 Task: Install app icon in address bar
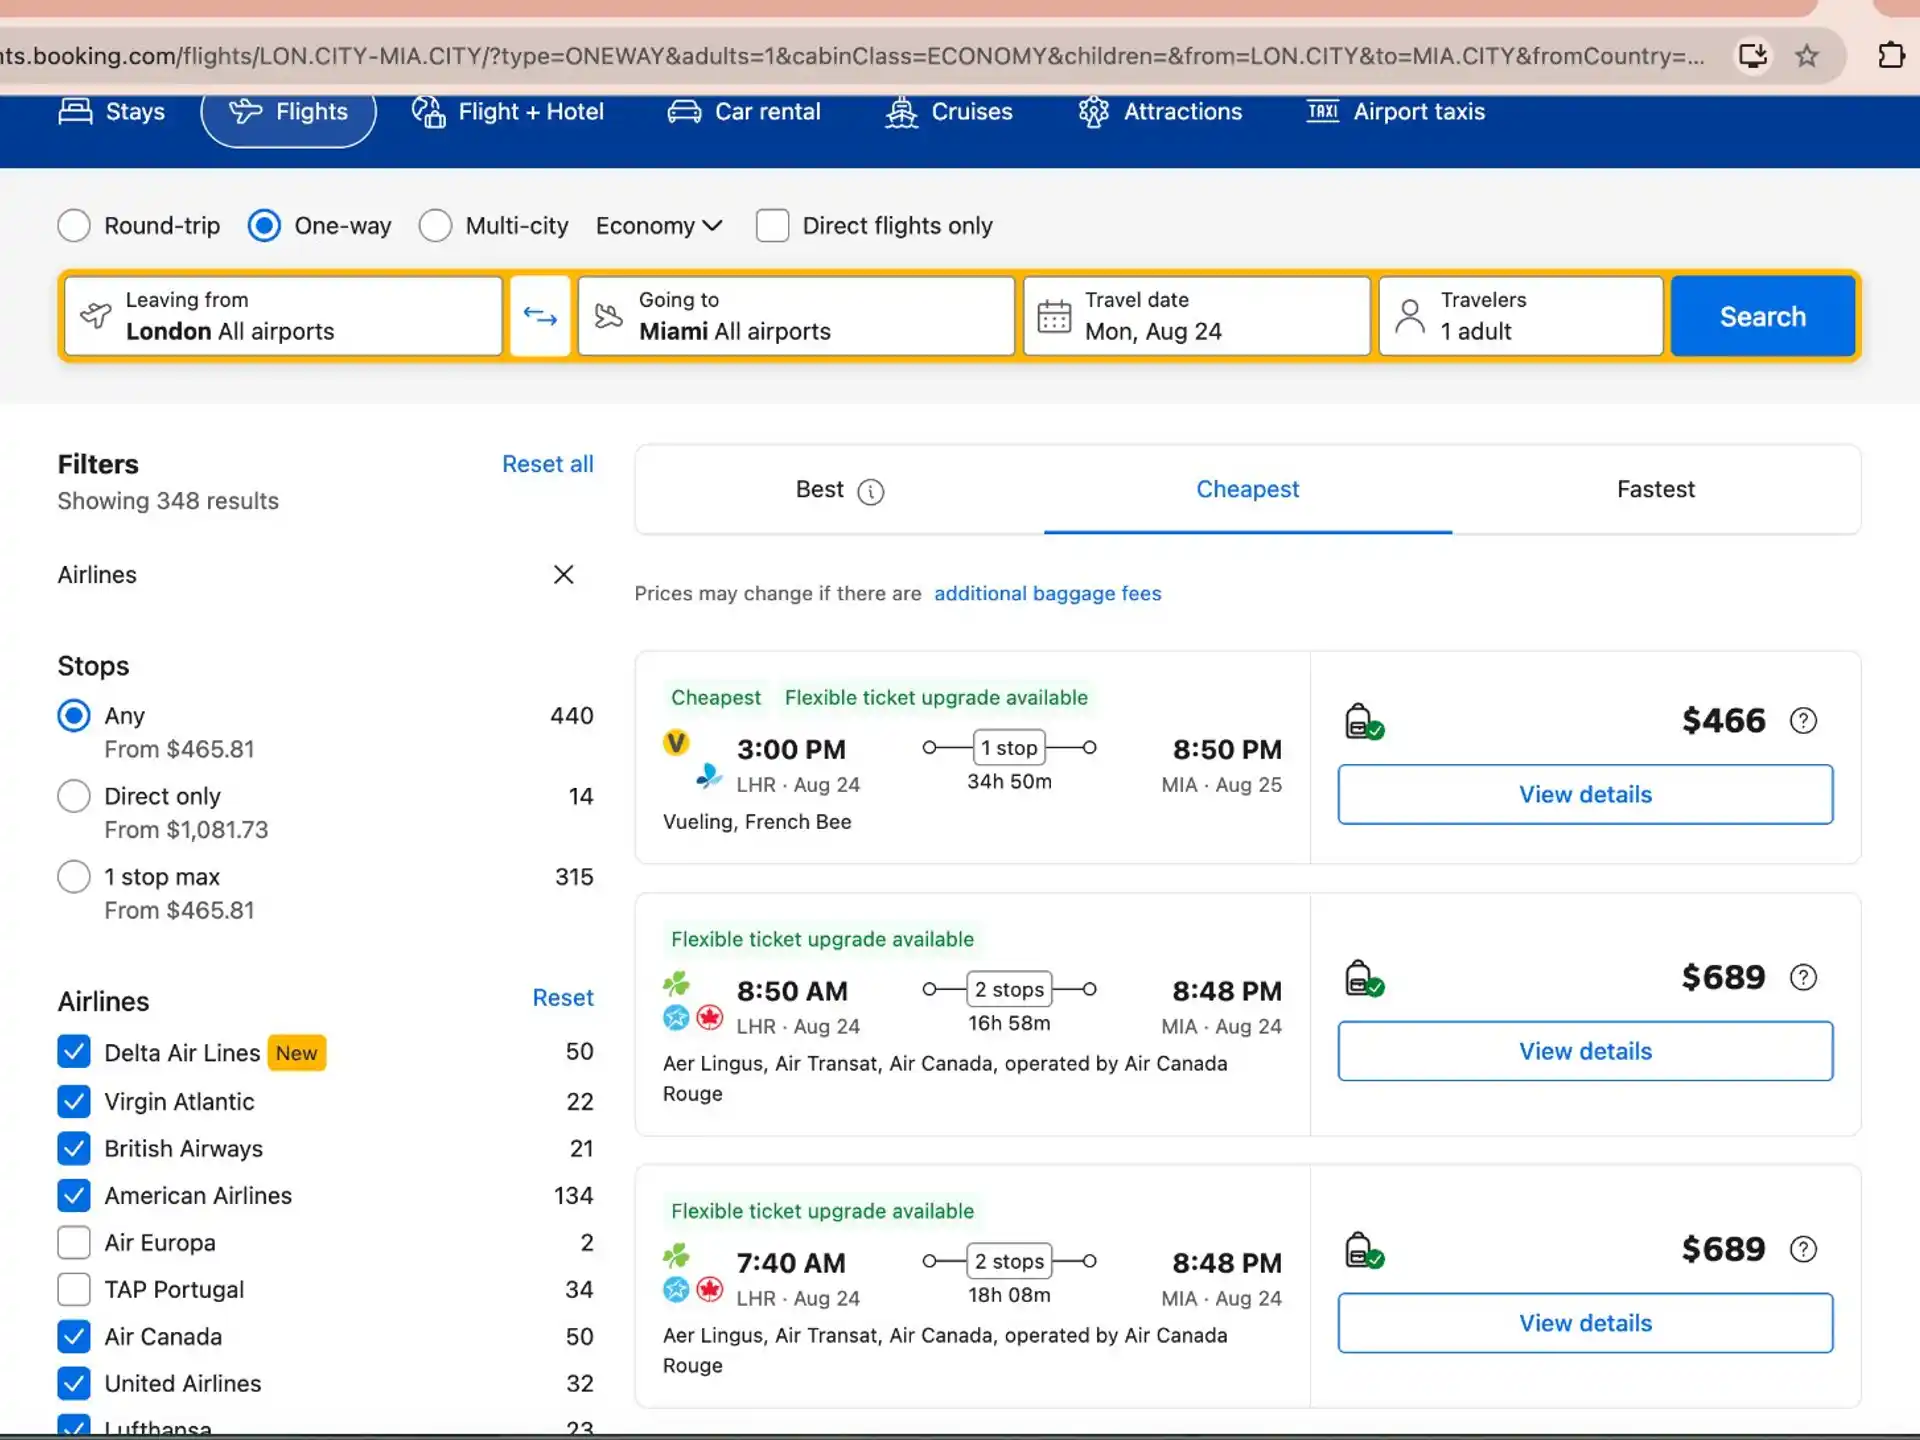click(x=1753, y=56)
